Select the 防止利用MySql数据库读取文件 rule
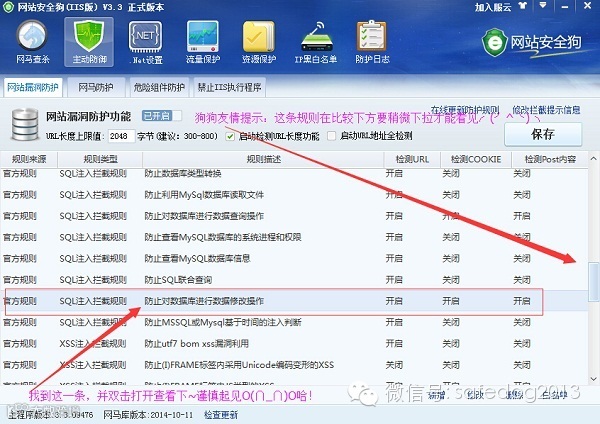This screenshot has width=600, height=424. [294, 195]
